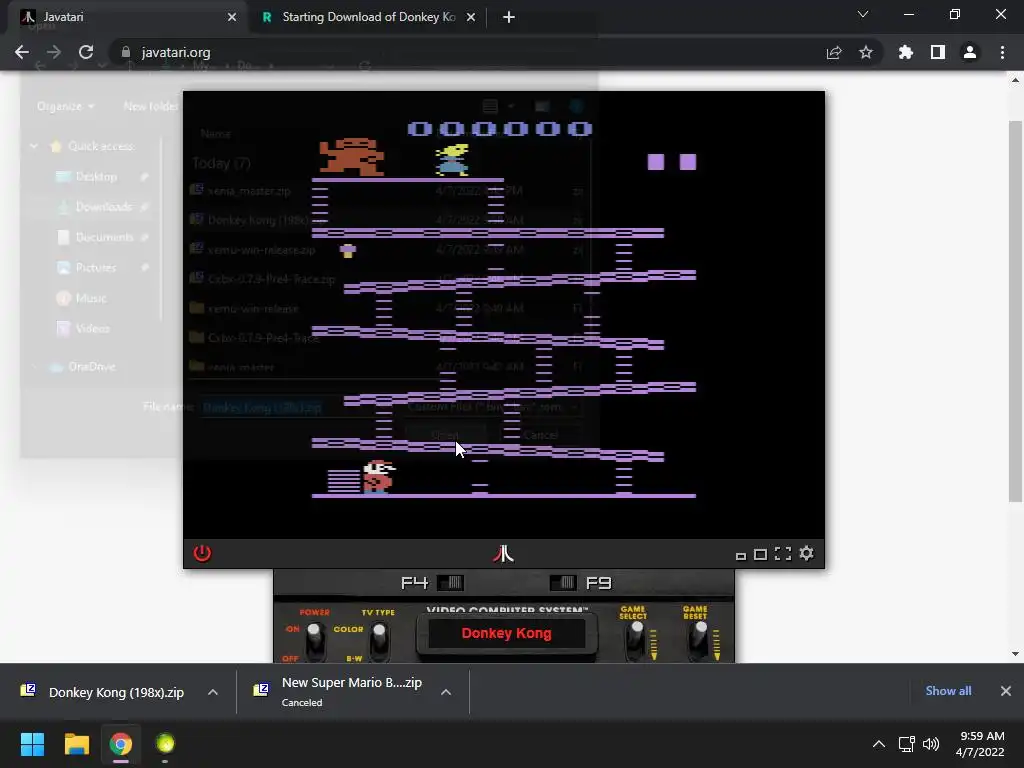Switch to the Javatari tab
This screenshot has width=1024, height=768.
pos(128,17)
